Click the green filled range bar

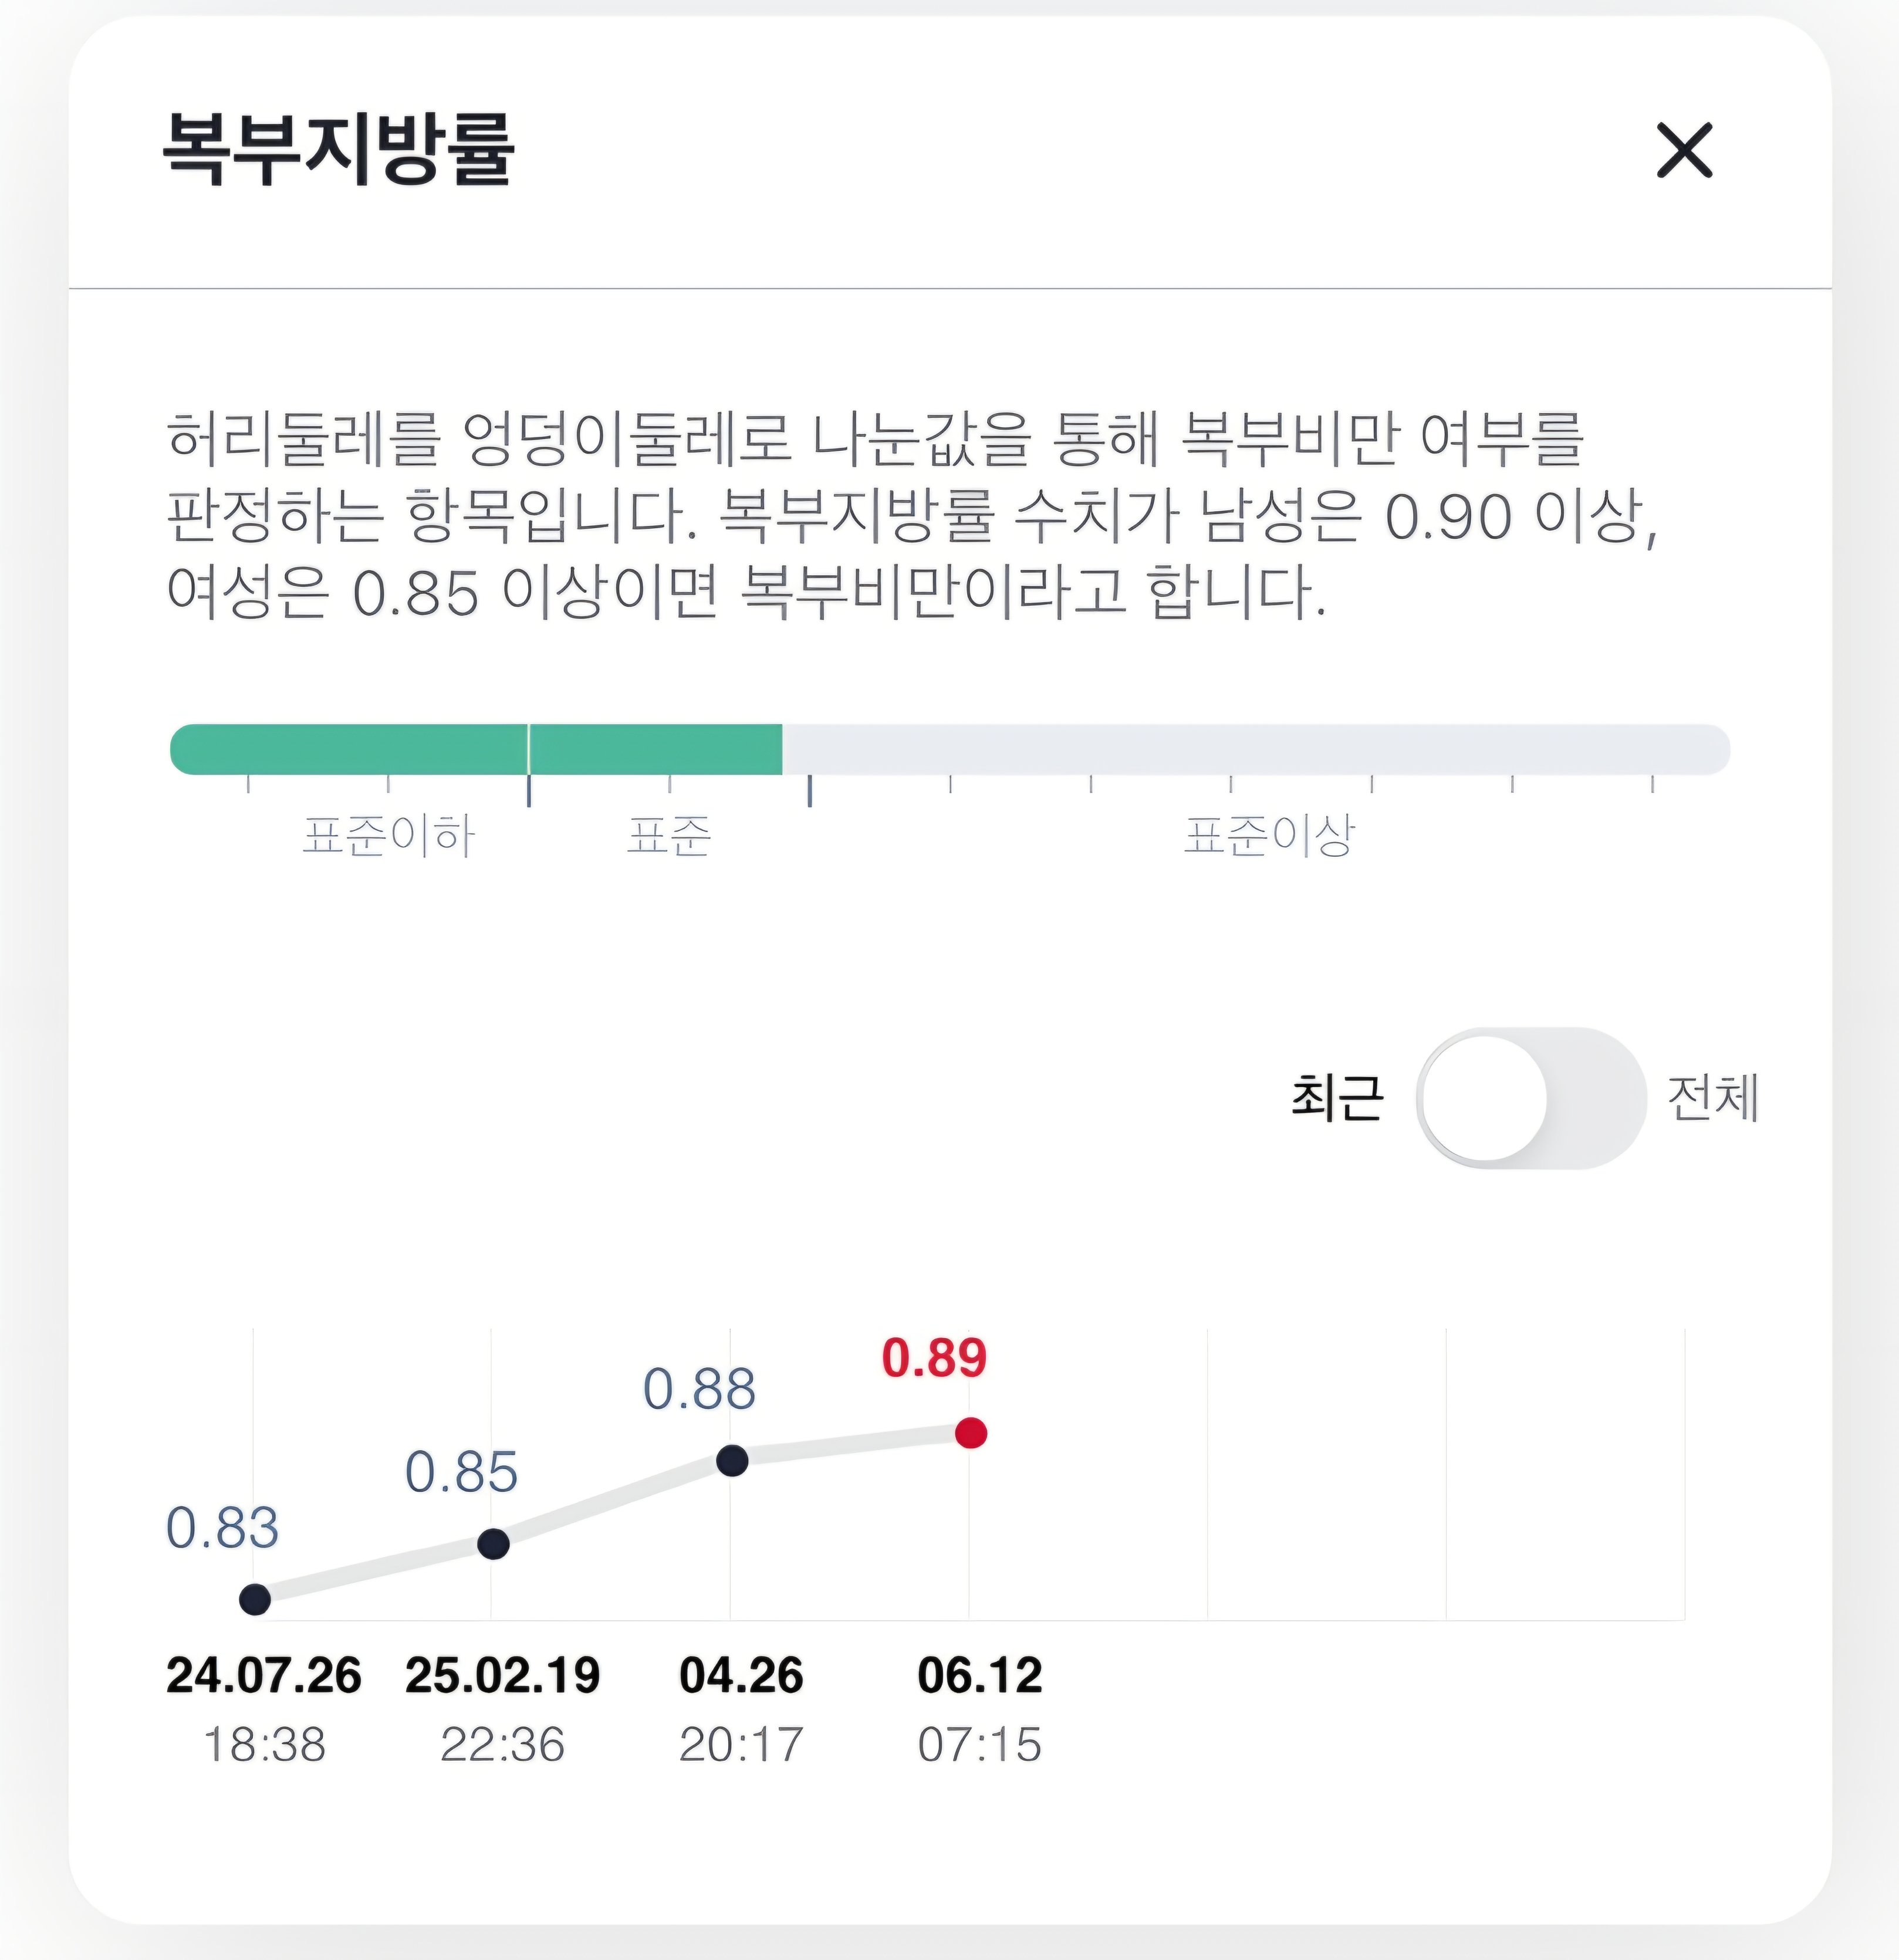coord(476,749)
